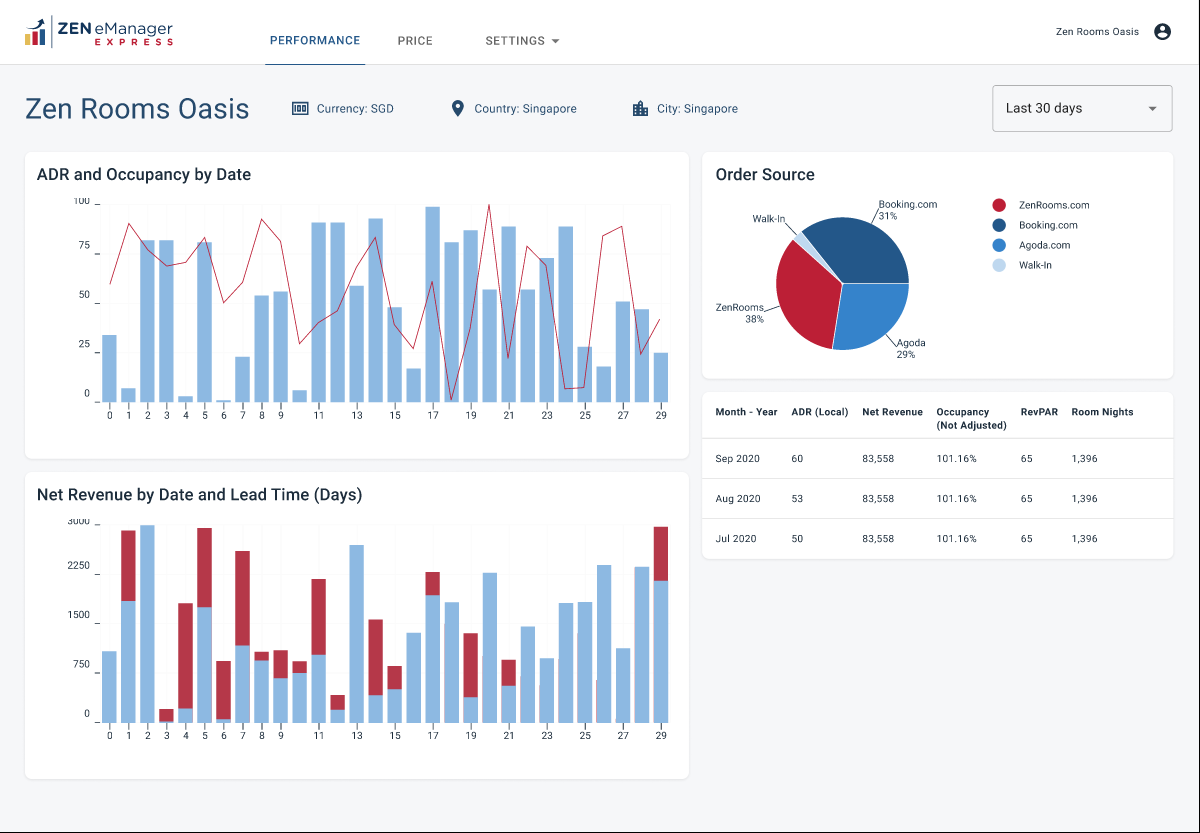
Task: Open the Performance tab
Action: click(315, 41)
